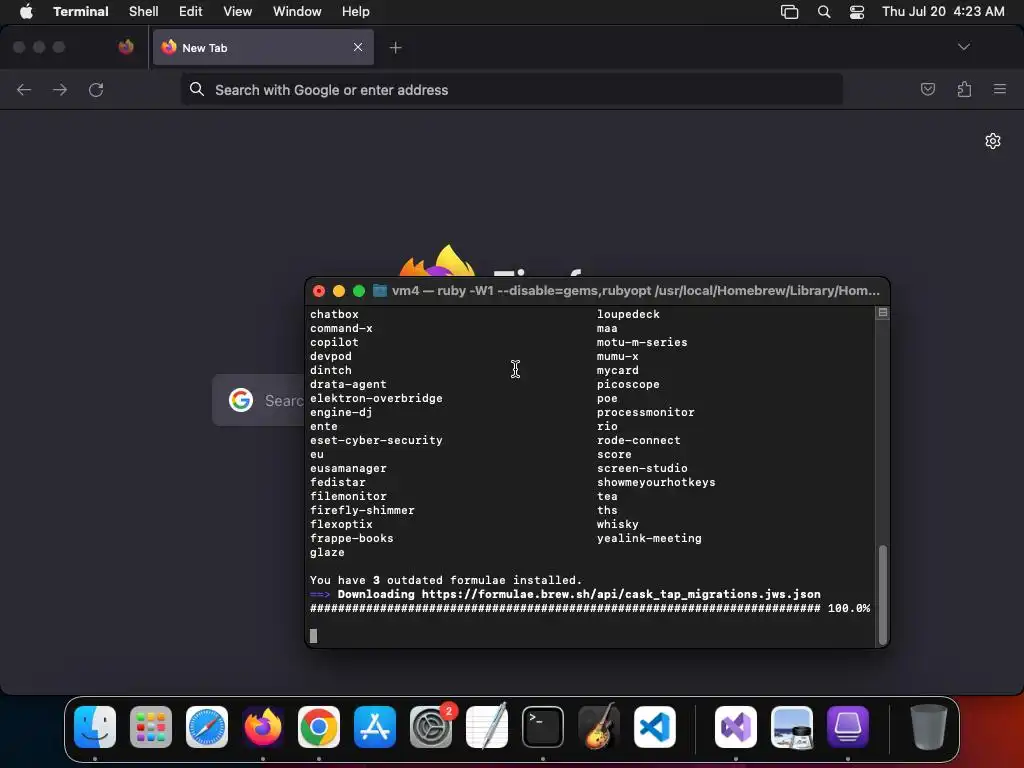Image resolution: width=1024 pixels, height=768 pixels.
Task: Switch to Firefox in the dock
Action: point(263,727)
